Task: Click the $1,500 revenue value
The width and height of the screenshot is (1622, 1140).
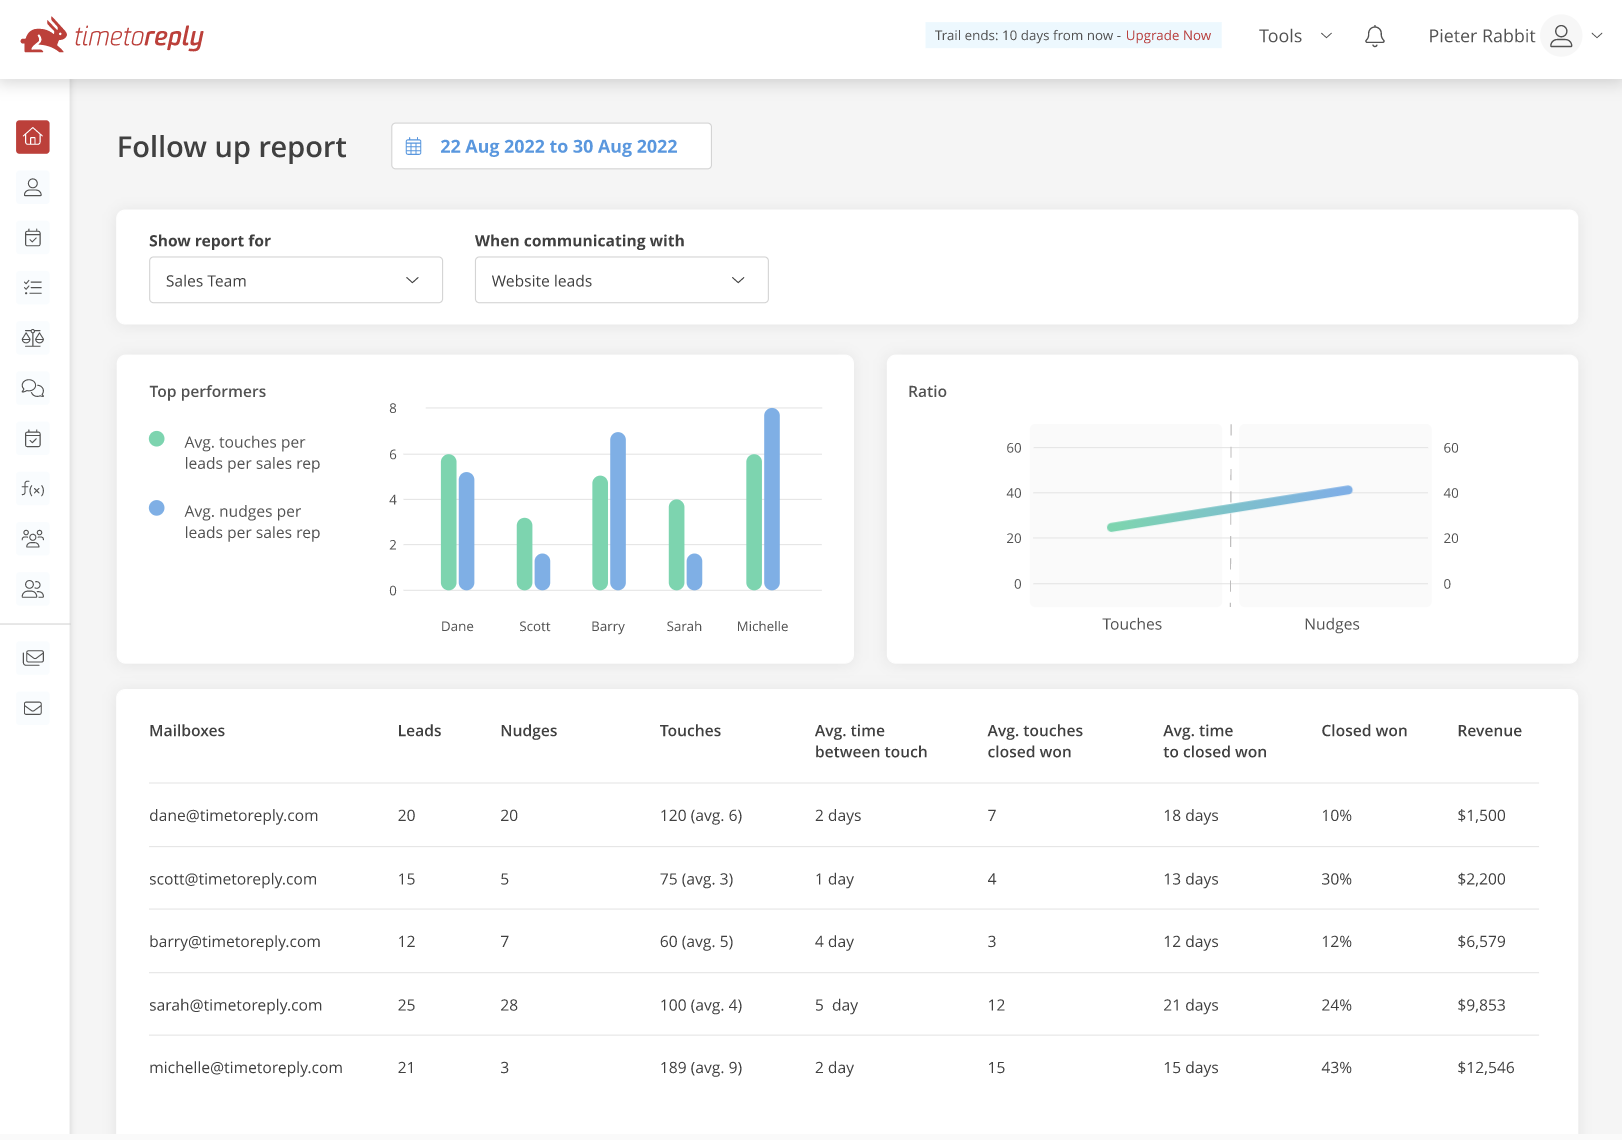Action: pyautogui.click(x=1481, y=815)
